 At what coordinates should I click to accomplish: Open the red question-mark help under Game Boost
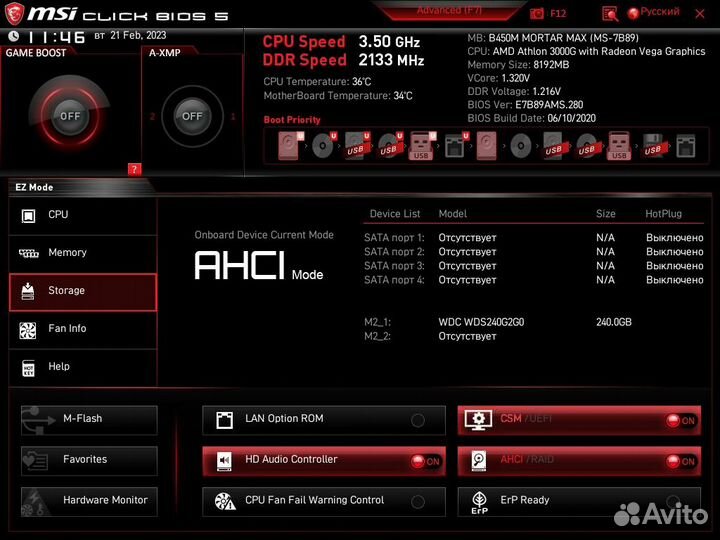point(134,169)
